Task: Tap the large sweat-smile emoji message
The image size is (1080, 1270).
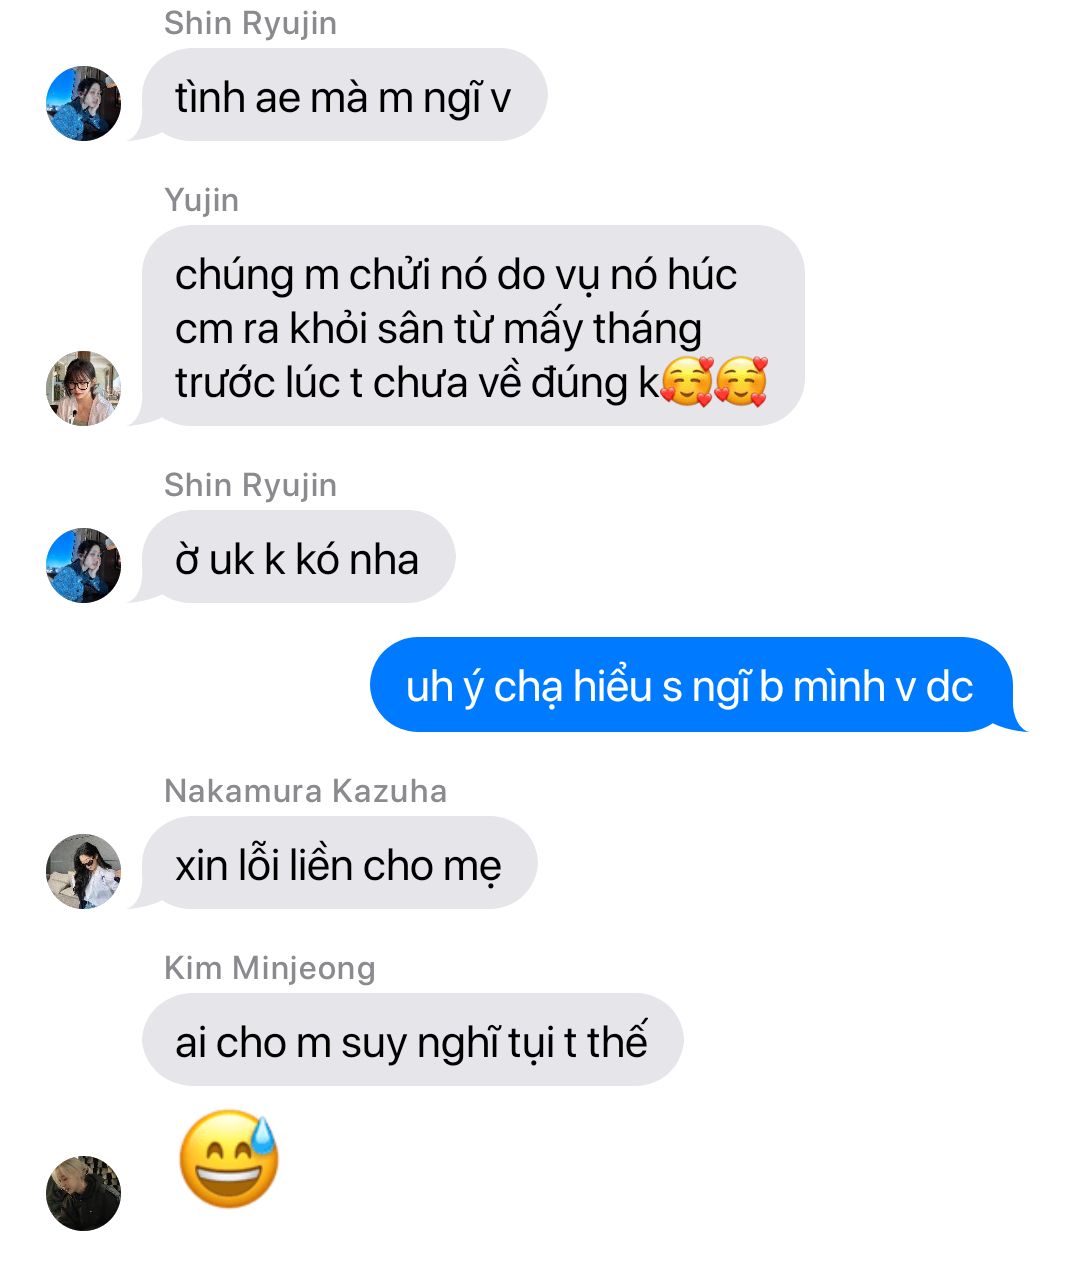Action: click(228, 1158)
